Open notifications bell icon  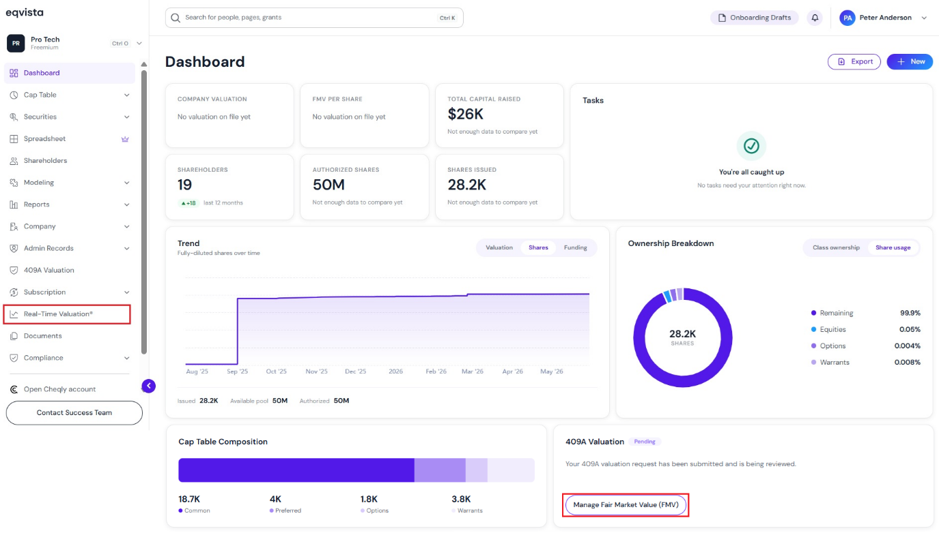[x=814, y=18]
